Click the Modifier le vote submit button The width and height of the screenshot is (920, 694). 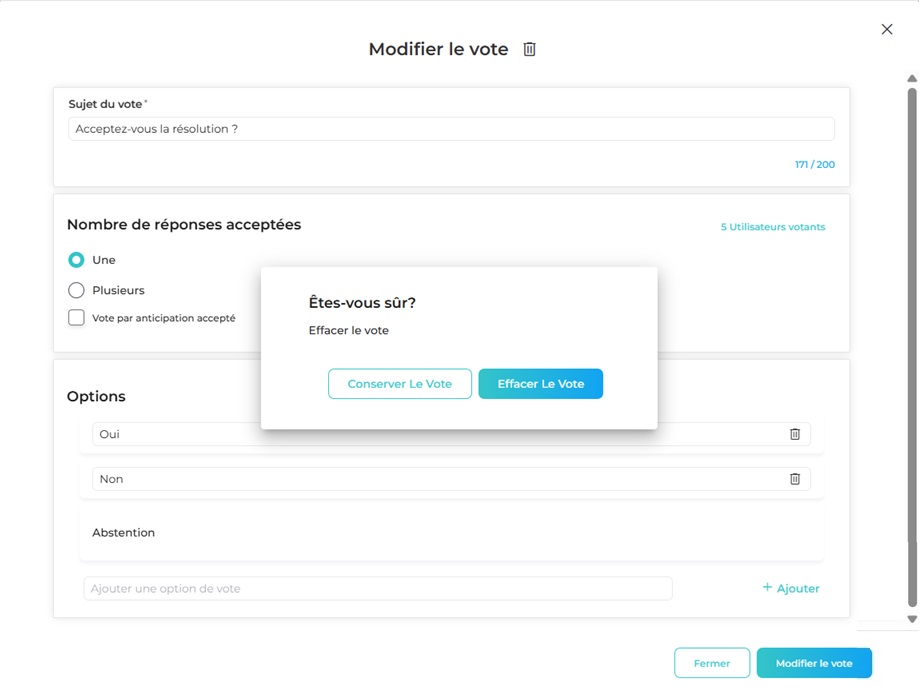(814, 663)
